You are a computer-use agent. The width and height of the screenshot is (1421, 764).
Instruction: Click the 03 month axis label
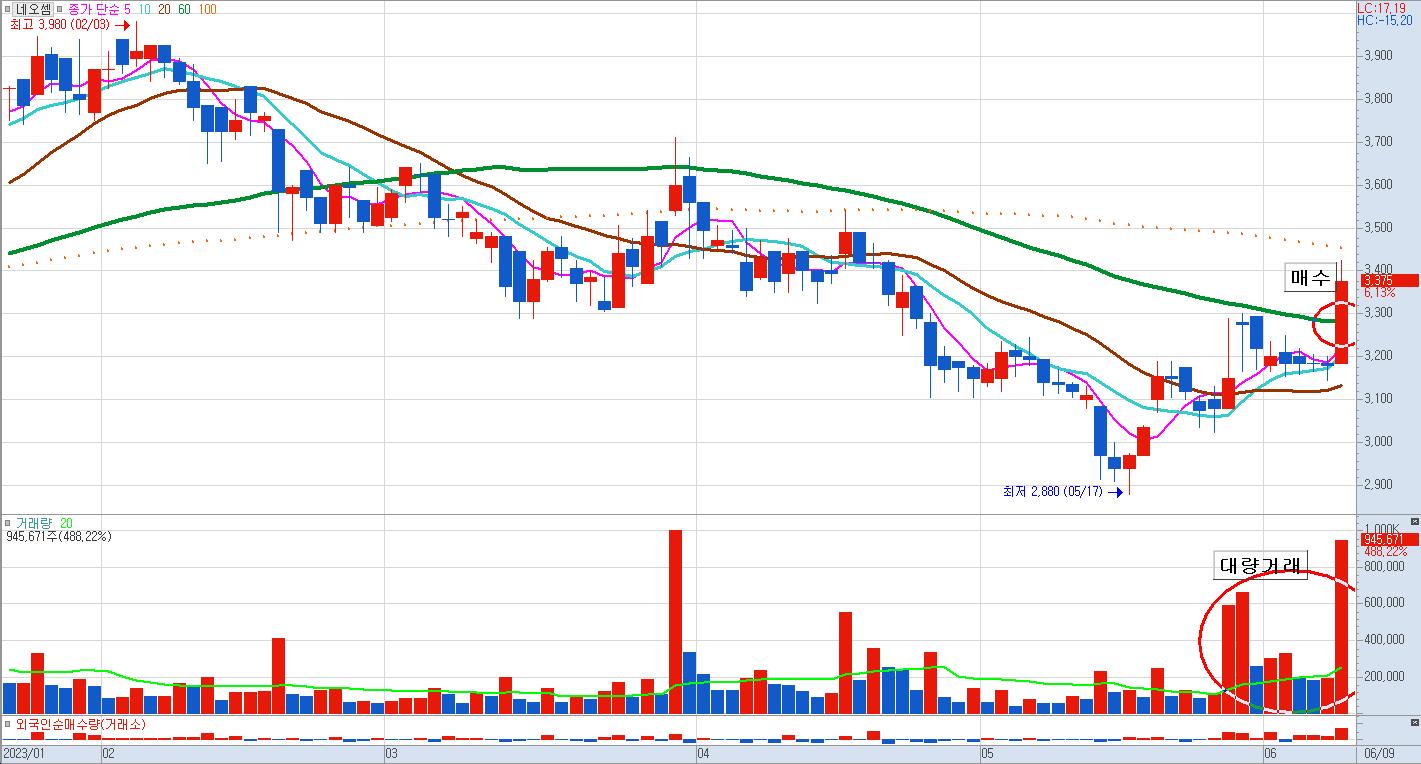click(391, 752)
